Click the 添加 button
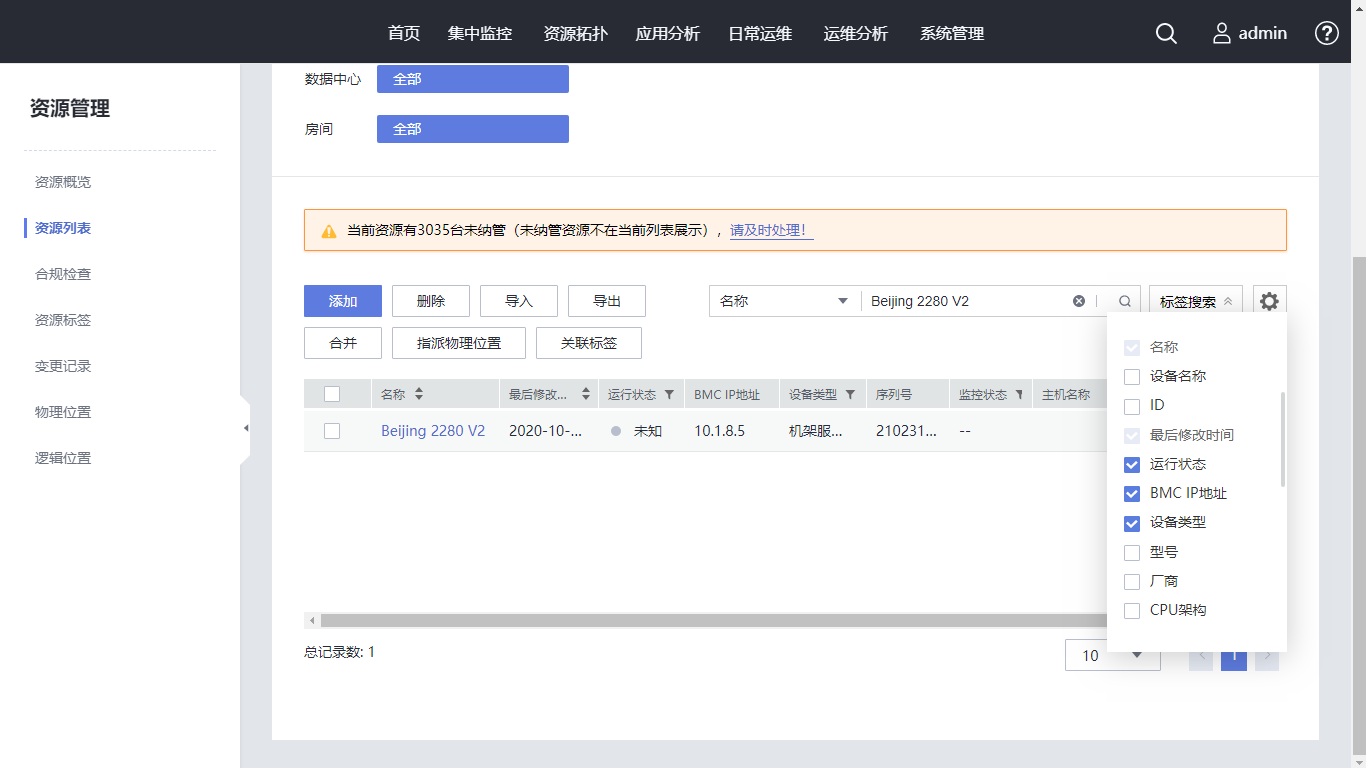 343,301
